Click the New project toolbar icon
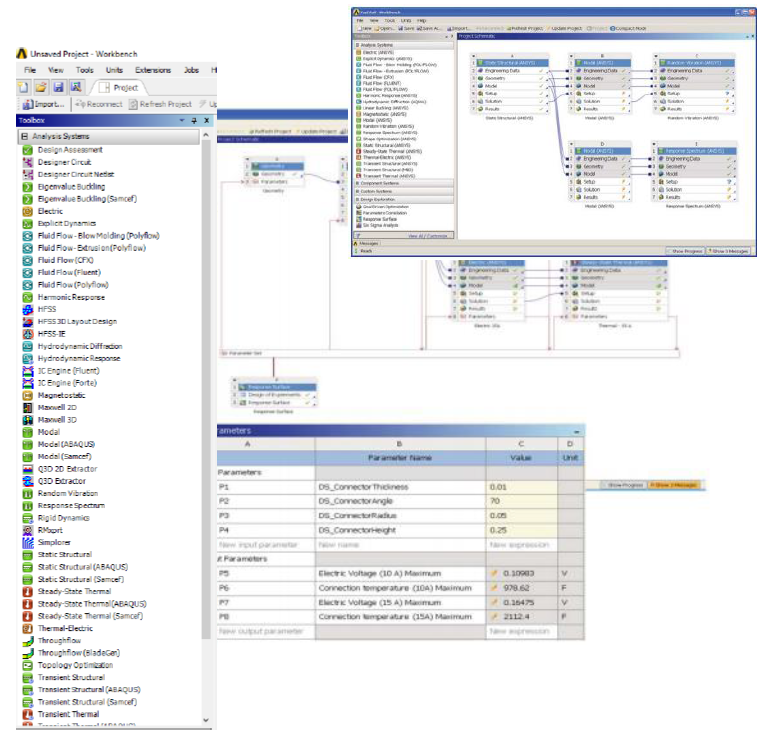 click(x=23, y=88)
